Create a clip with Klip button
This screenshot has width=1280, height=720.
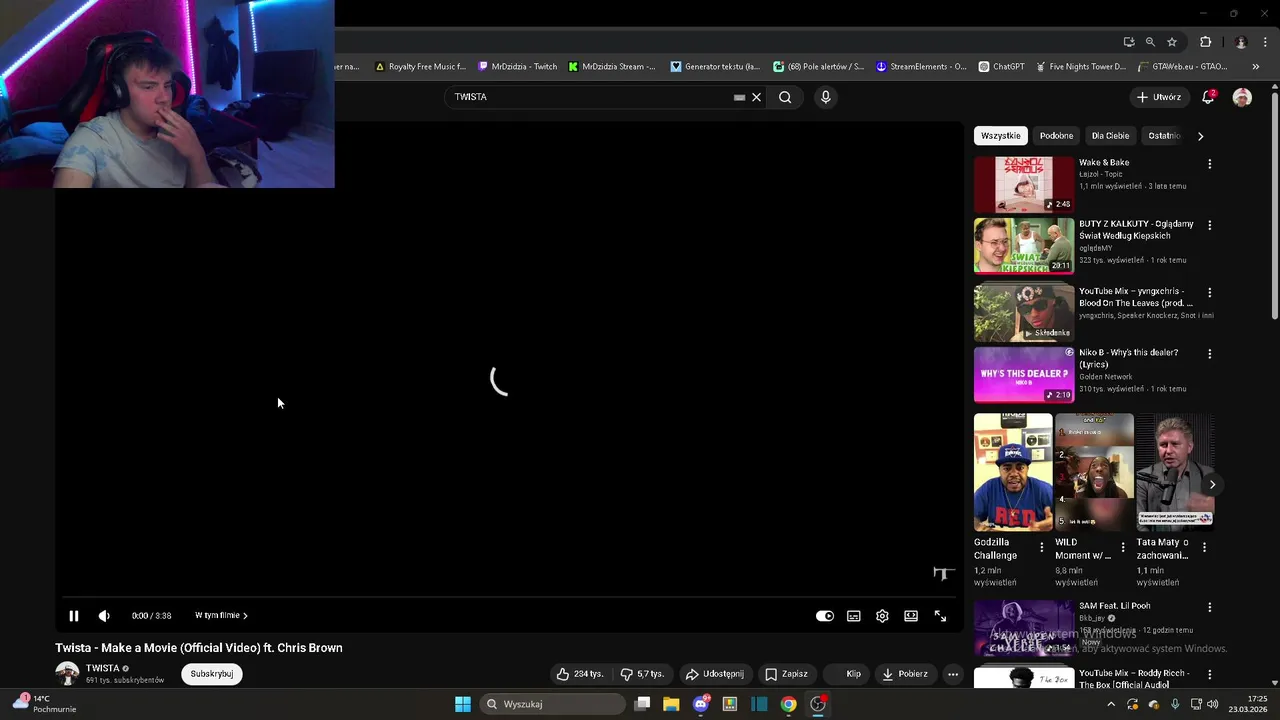click(847, 674)
